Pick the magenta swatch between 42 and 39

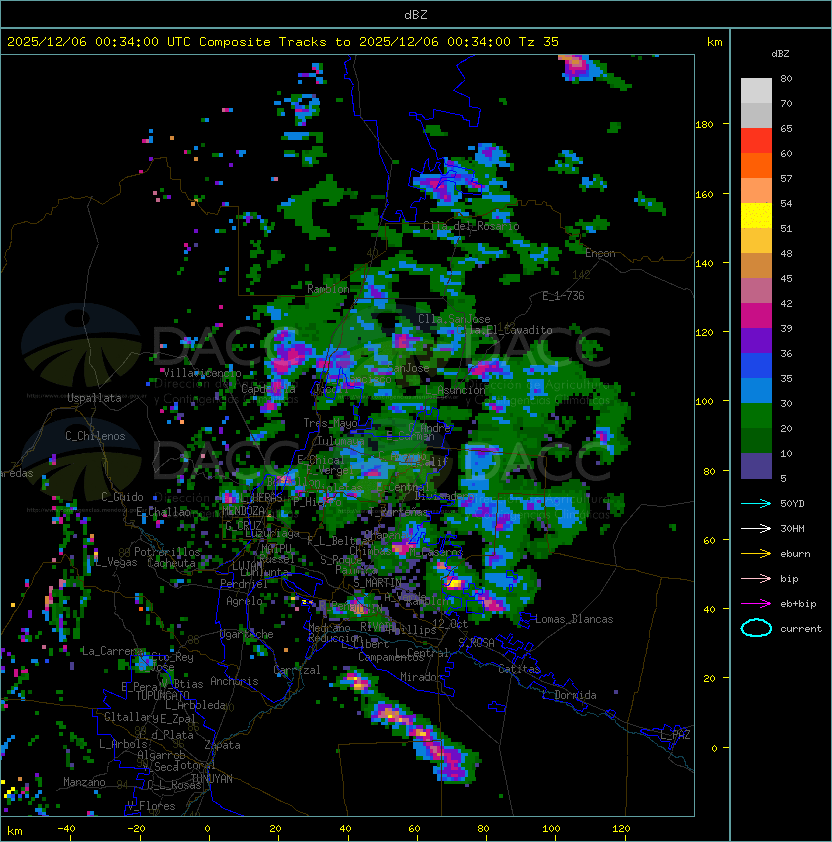click(x=756, y=316)
